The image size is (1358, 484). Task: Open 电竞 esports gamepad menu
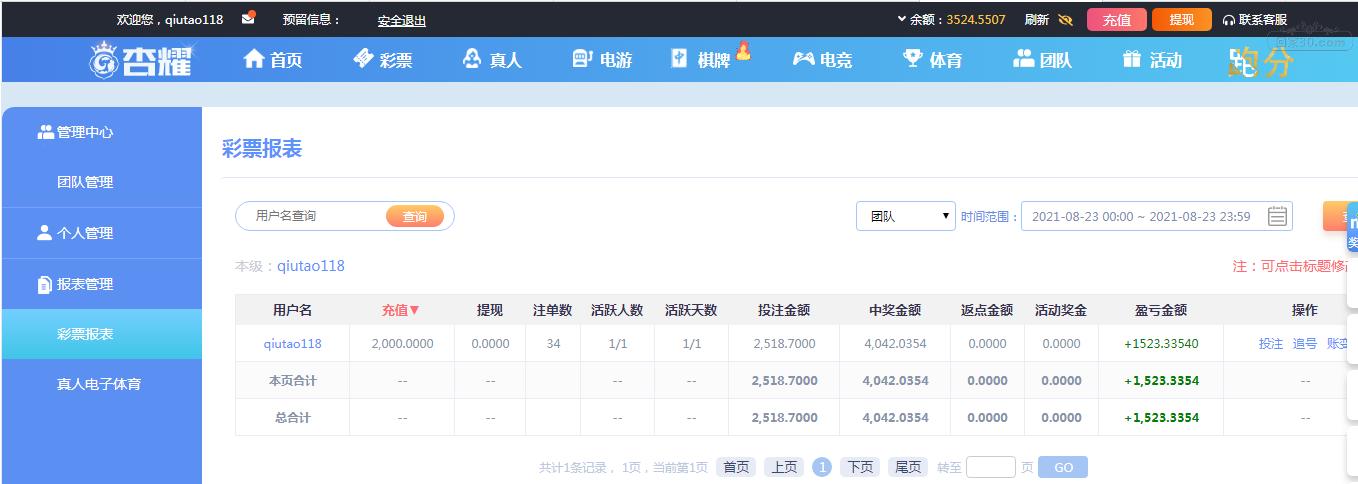pos(822,60)
